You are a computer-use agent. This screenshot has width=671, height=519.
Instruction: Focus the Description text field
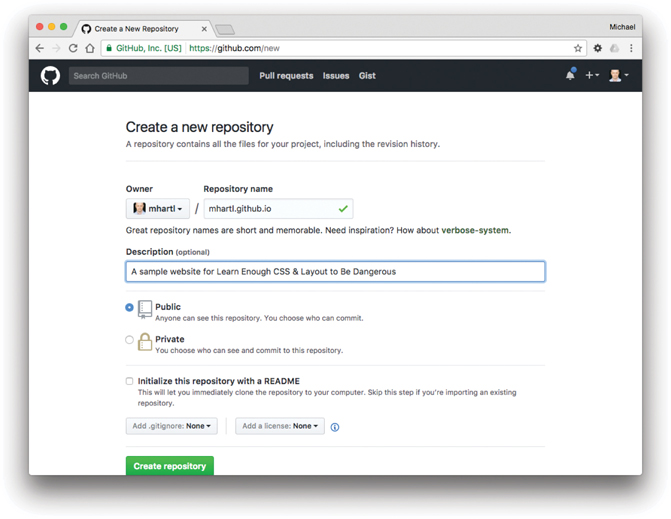coord(335,271)
